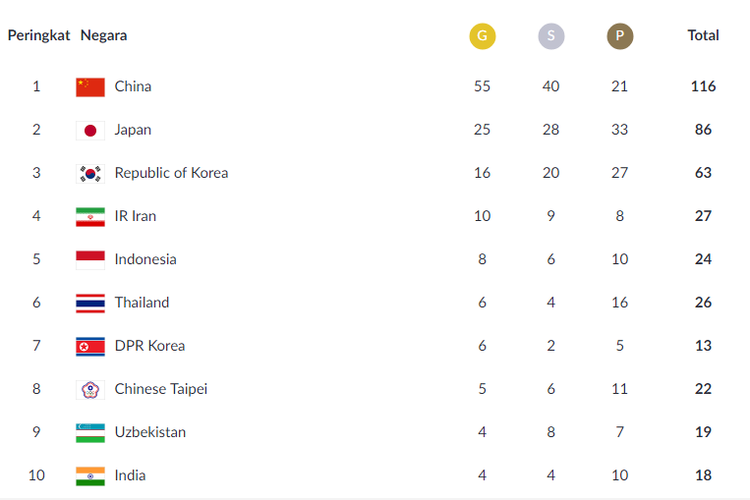This screenshot has width=750, height=500.
Task: Click the Chinese Taipei flag icon
Action: [x=90, y=389]
